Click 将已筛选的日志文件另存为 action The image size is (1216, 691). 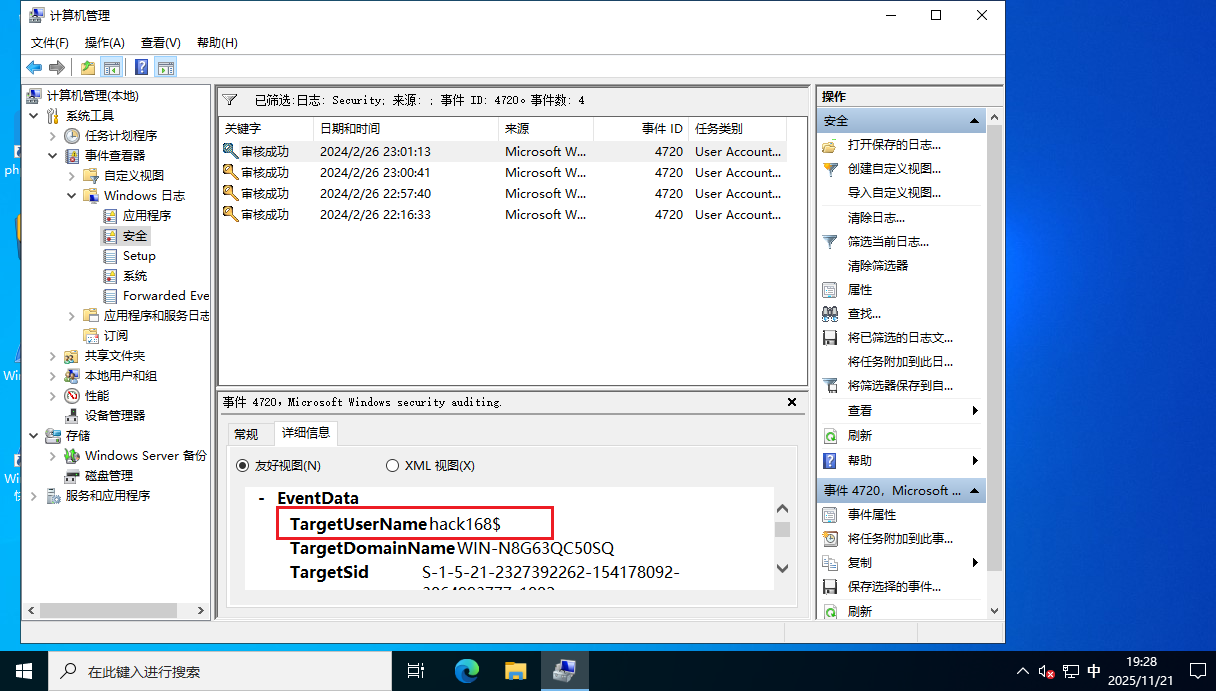900,338
